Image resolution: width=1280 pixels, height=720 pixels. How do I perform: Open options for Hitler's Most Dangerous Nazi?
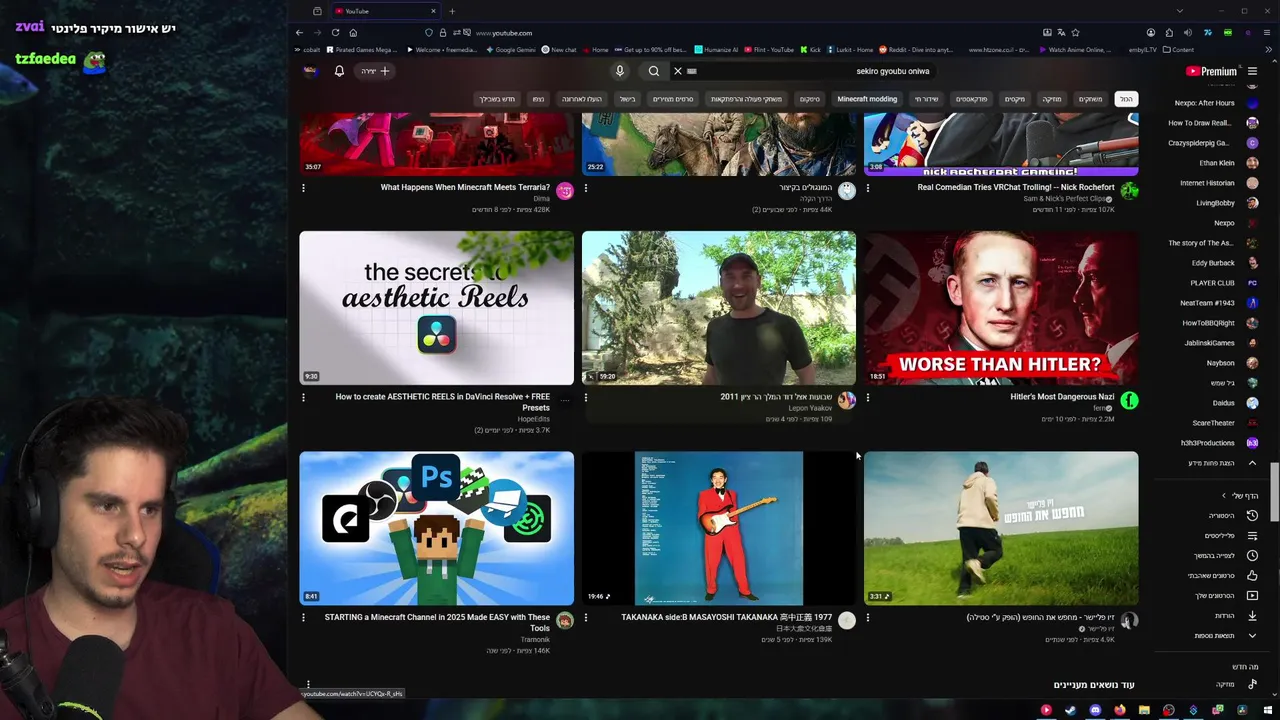pyautogui.click(x=868, y=397)
